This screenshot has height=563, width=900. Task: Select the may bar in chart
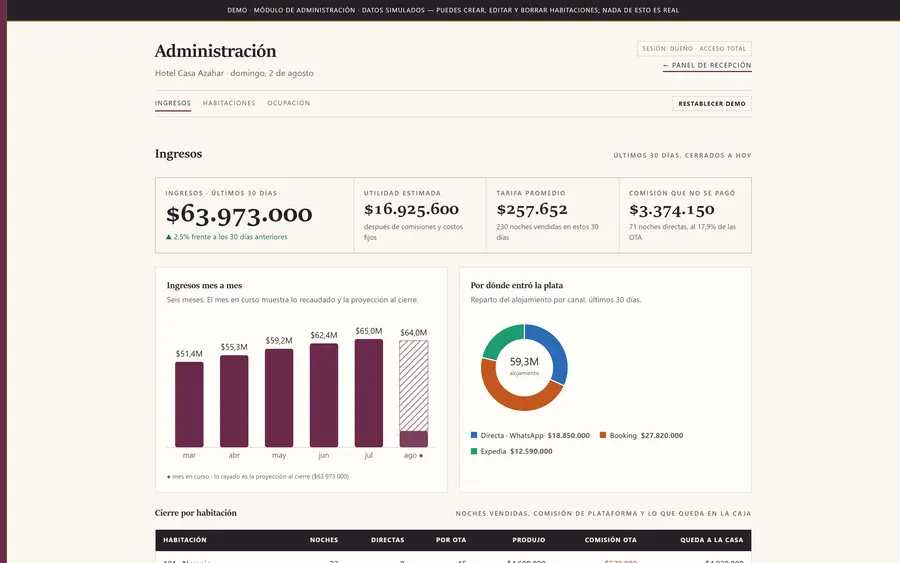click(279, 398)
